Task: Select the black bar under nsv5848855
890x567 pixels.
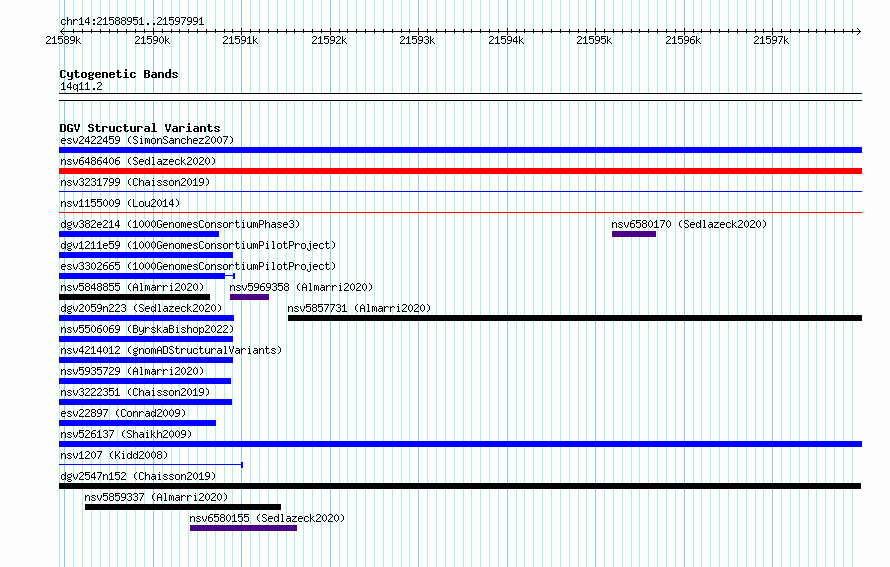Action: click(x=135, y=297)
